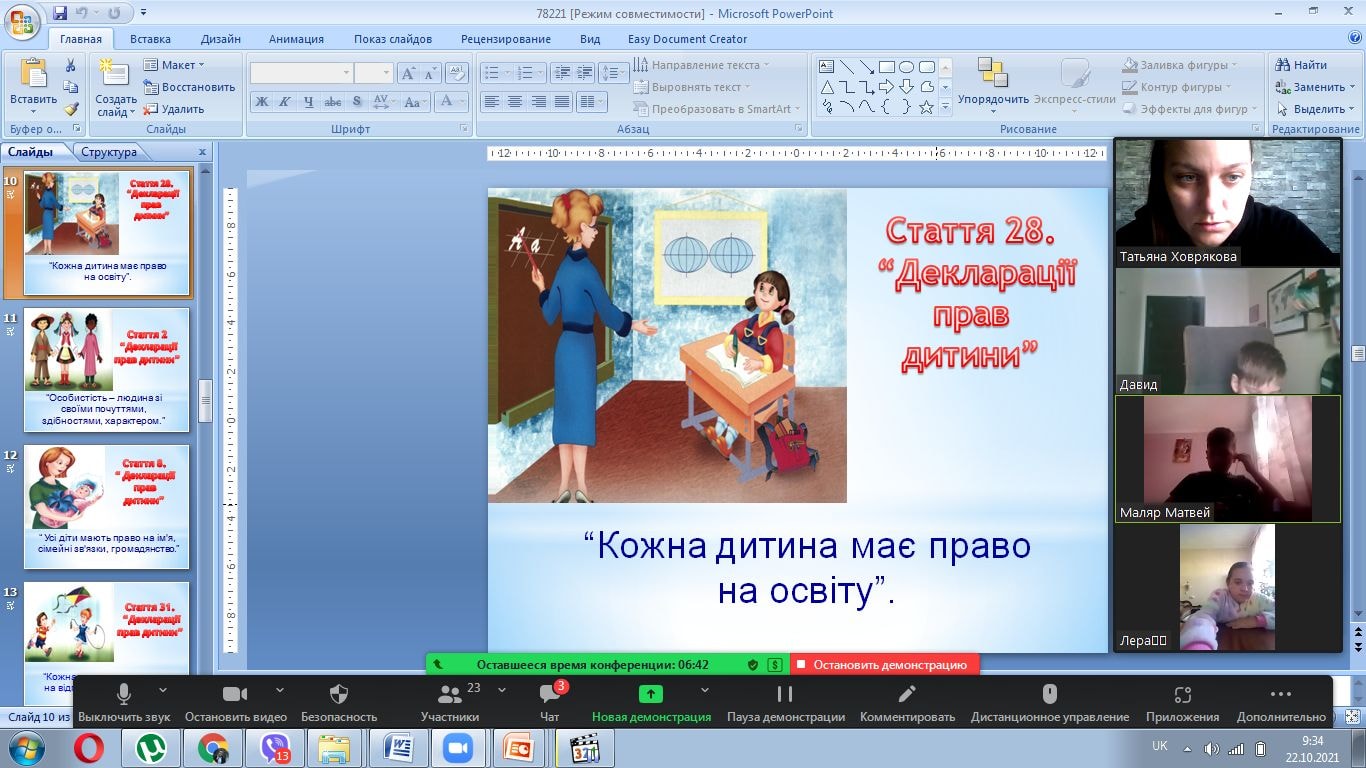Click the Остановить демонстрацию button
Image resolution: width=1366 pixels, height=768 pixels.
click(x=884, y=664)
